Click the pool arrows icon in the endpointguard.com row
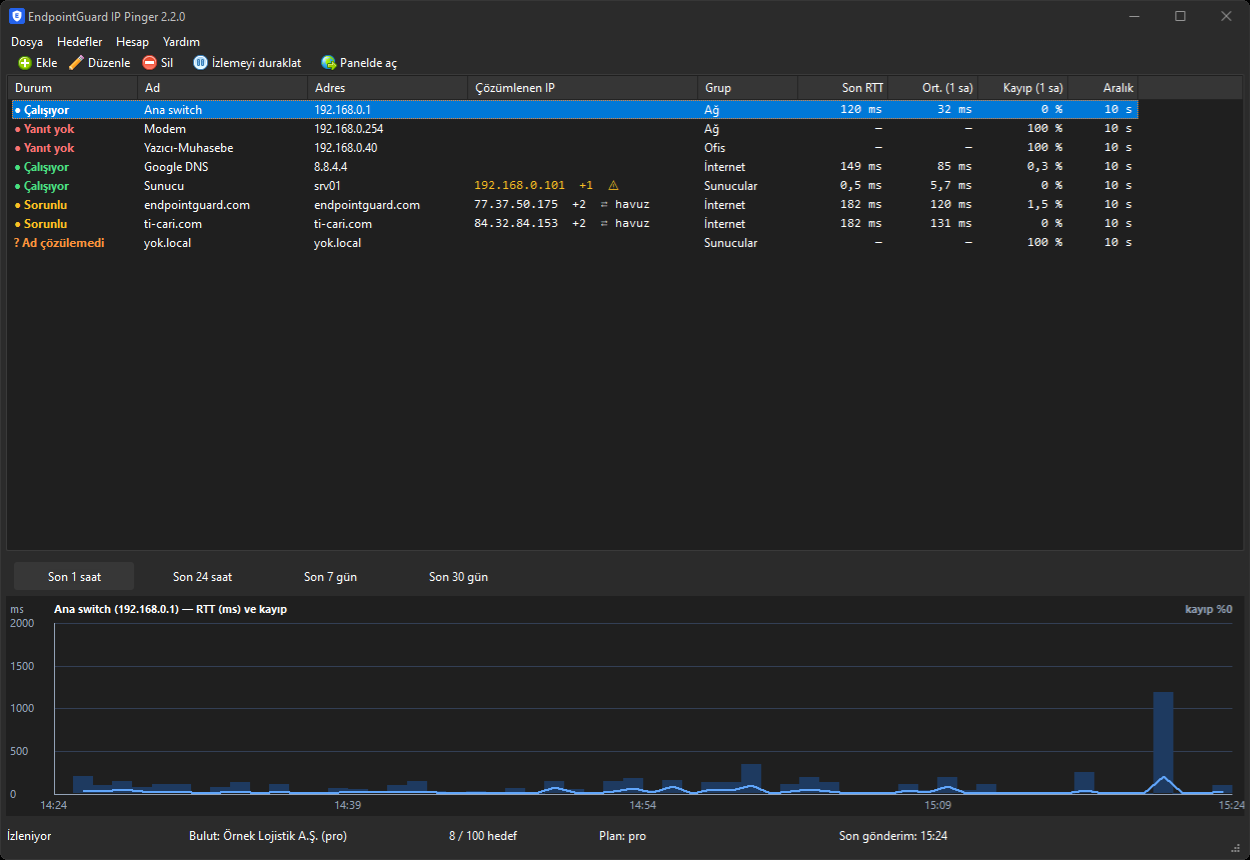The height and width of the screenshot is (860, 1250). [604, 205]
